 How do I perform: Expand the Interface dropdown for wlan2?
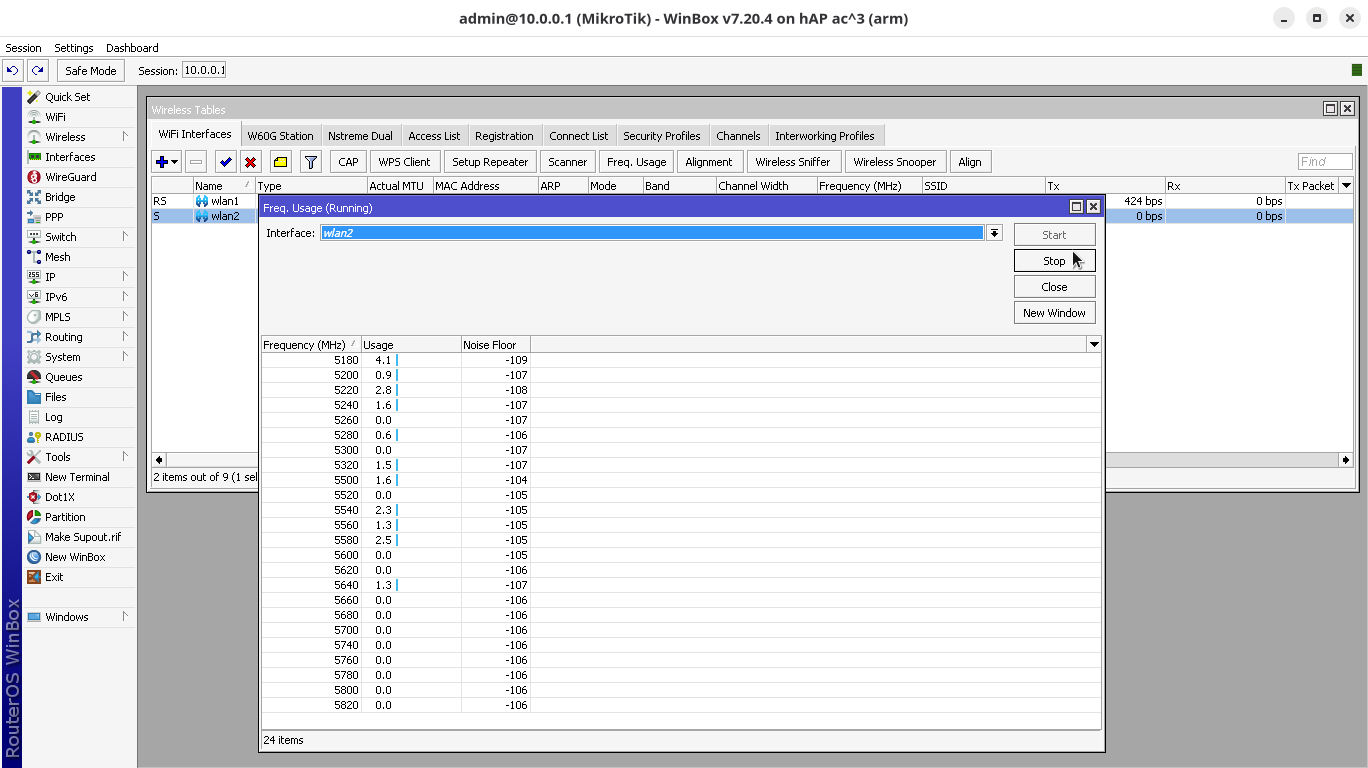(994, 233)
